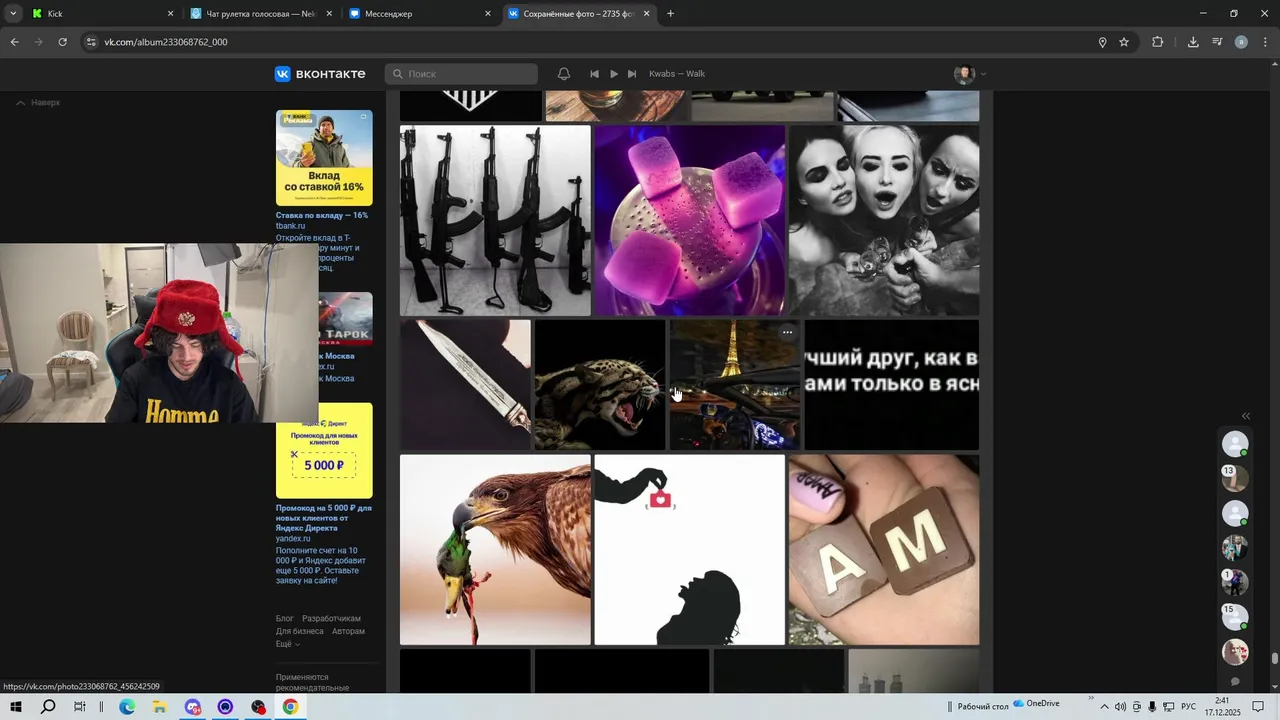Image resolution: width=1280 pixels, height=720 pixels.
Task: Open Windows Start menu
Action: click(x=15, y=707)
